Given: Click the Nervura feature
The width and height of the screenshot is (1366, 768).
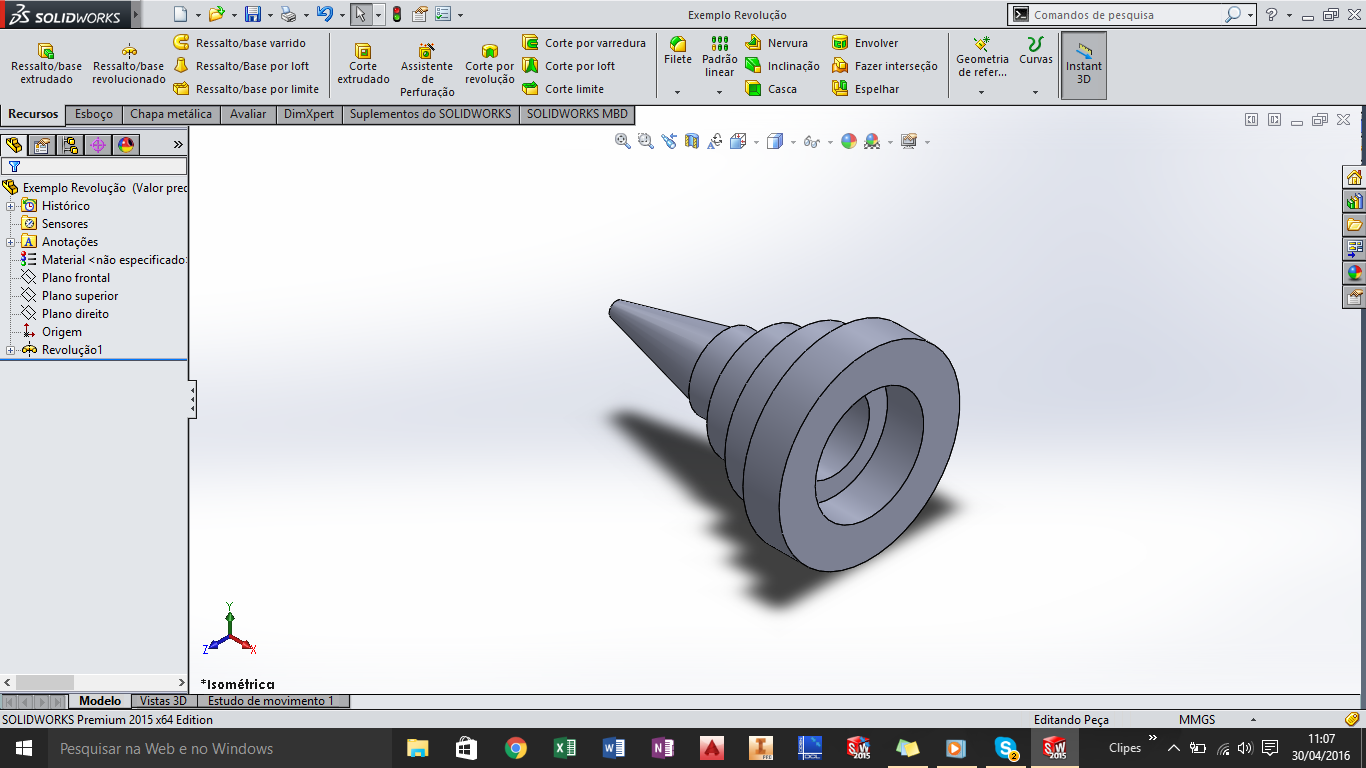Looking at the screenshot, I should point(777,43).
